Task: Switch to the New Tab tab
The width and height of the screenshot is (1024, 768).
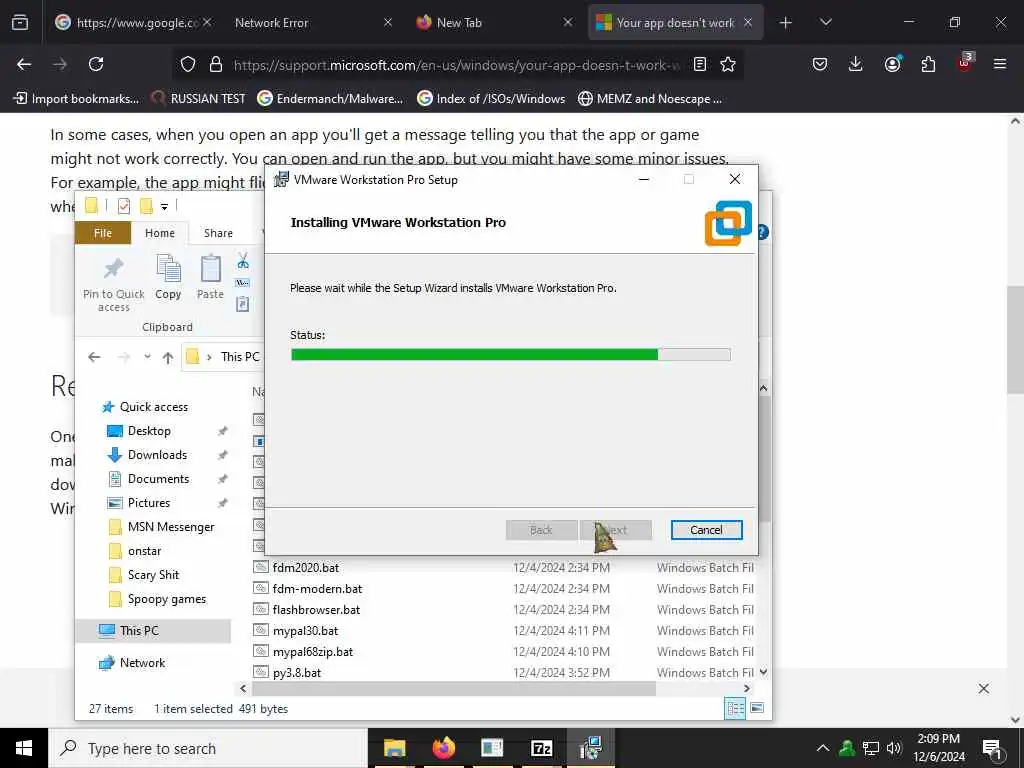Action: (x=494, y=23)
